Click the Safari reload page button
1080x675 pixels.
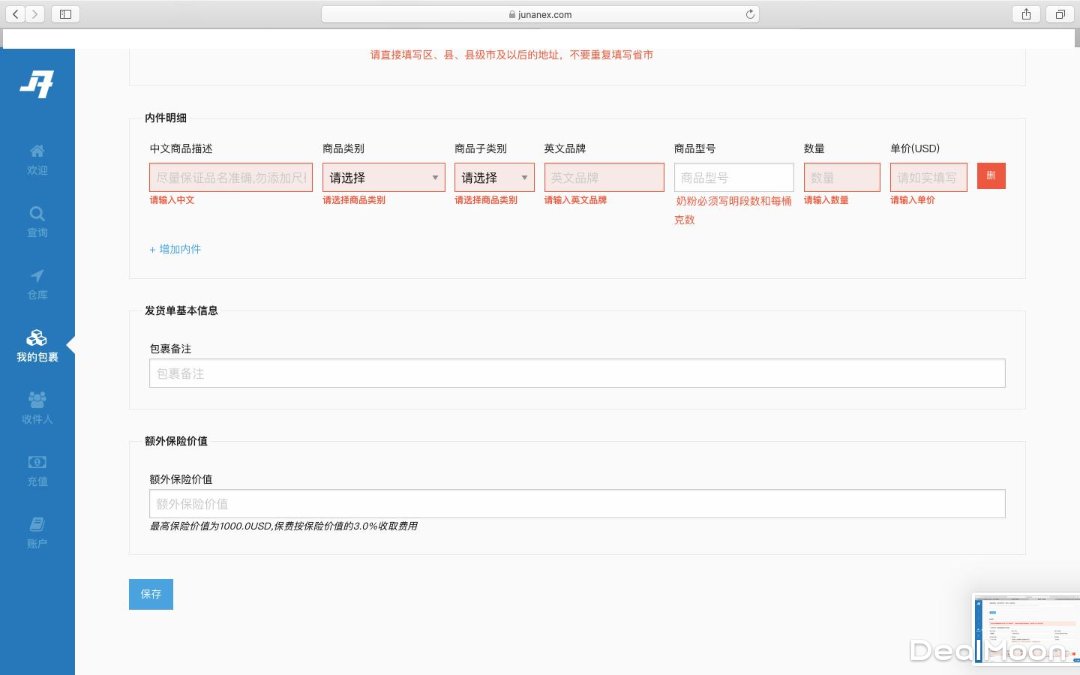tap(750, 14)
